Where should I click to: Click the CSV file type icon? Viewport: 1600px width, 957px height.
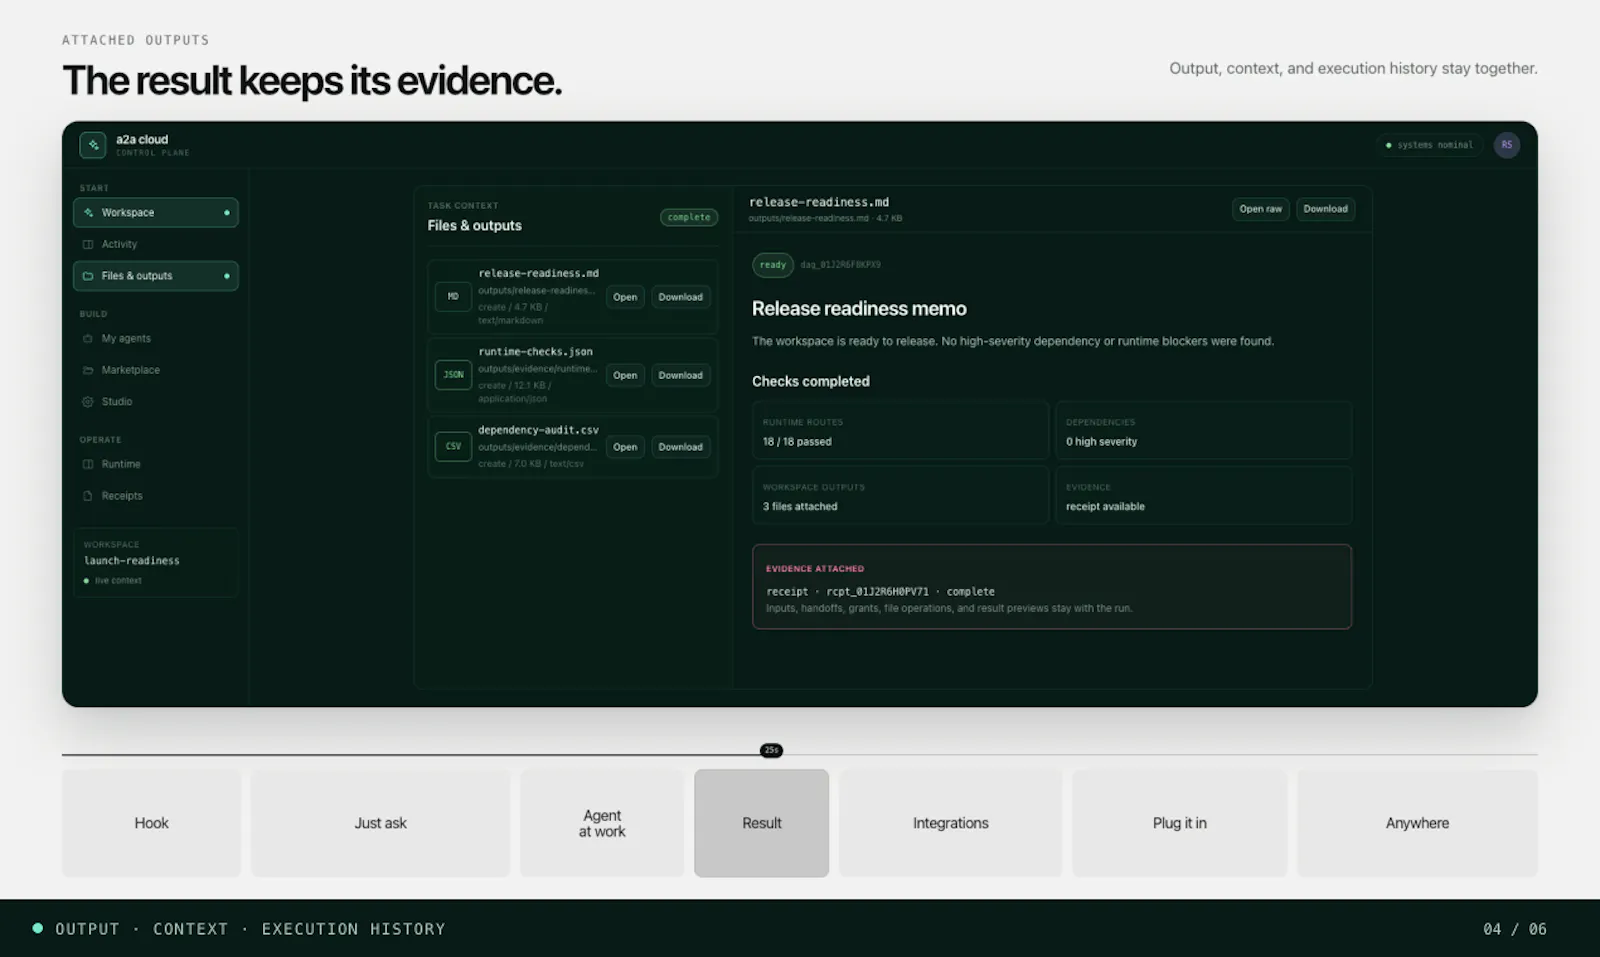click(453, 446)
